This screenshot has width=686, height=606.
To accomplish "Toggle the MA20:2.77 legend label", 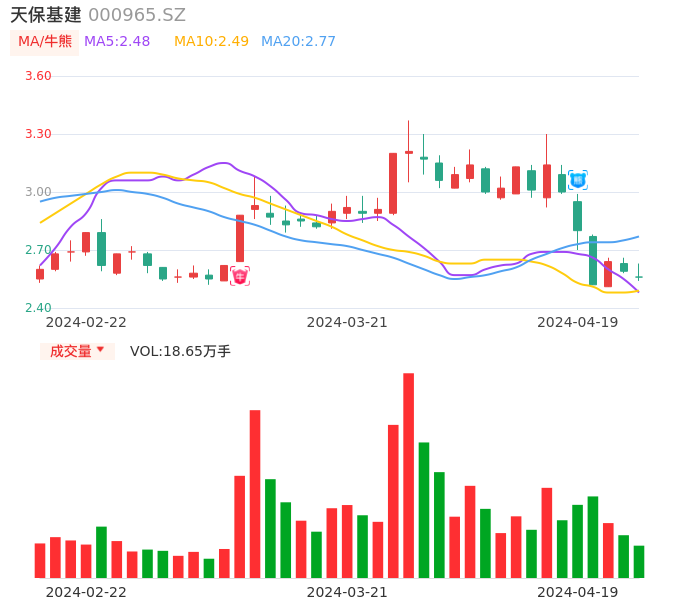I will coord(298,42).
